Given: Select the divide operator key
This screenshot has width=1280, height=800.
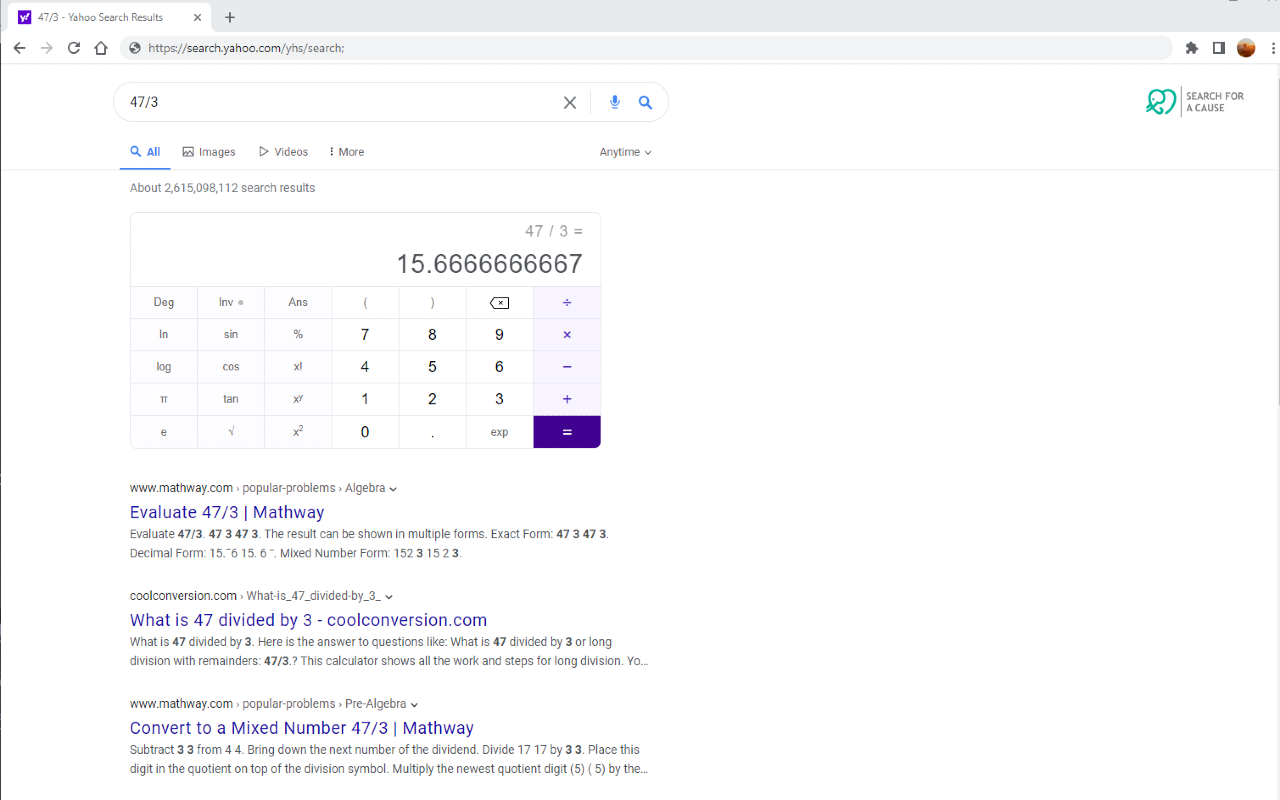Looking at the screenshot, I should pos(567,303).
